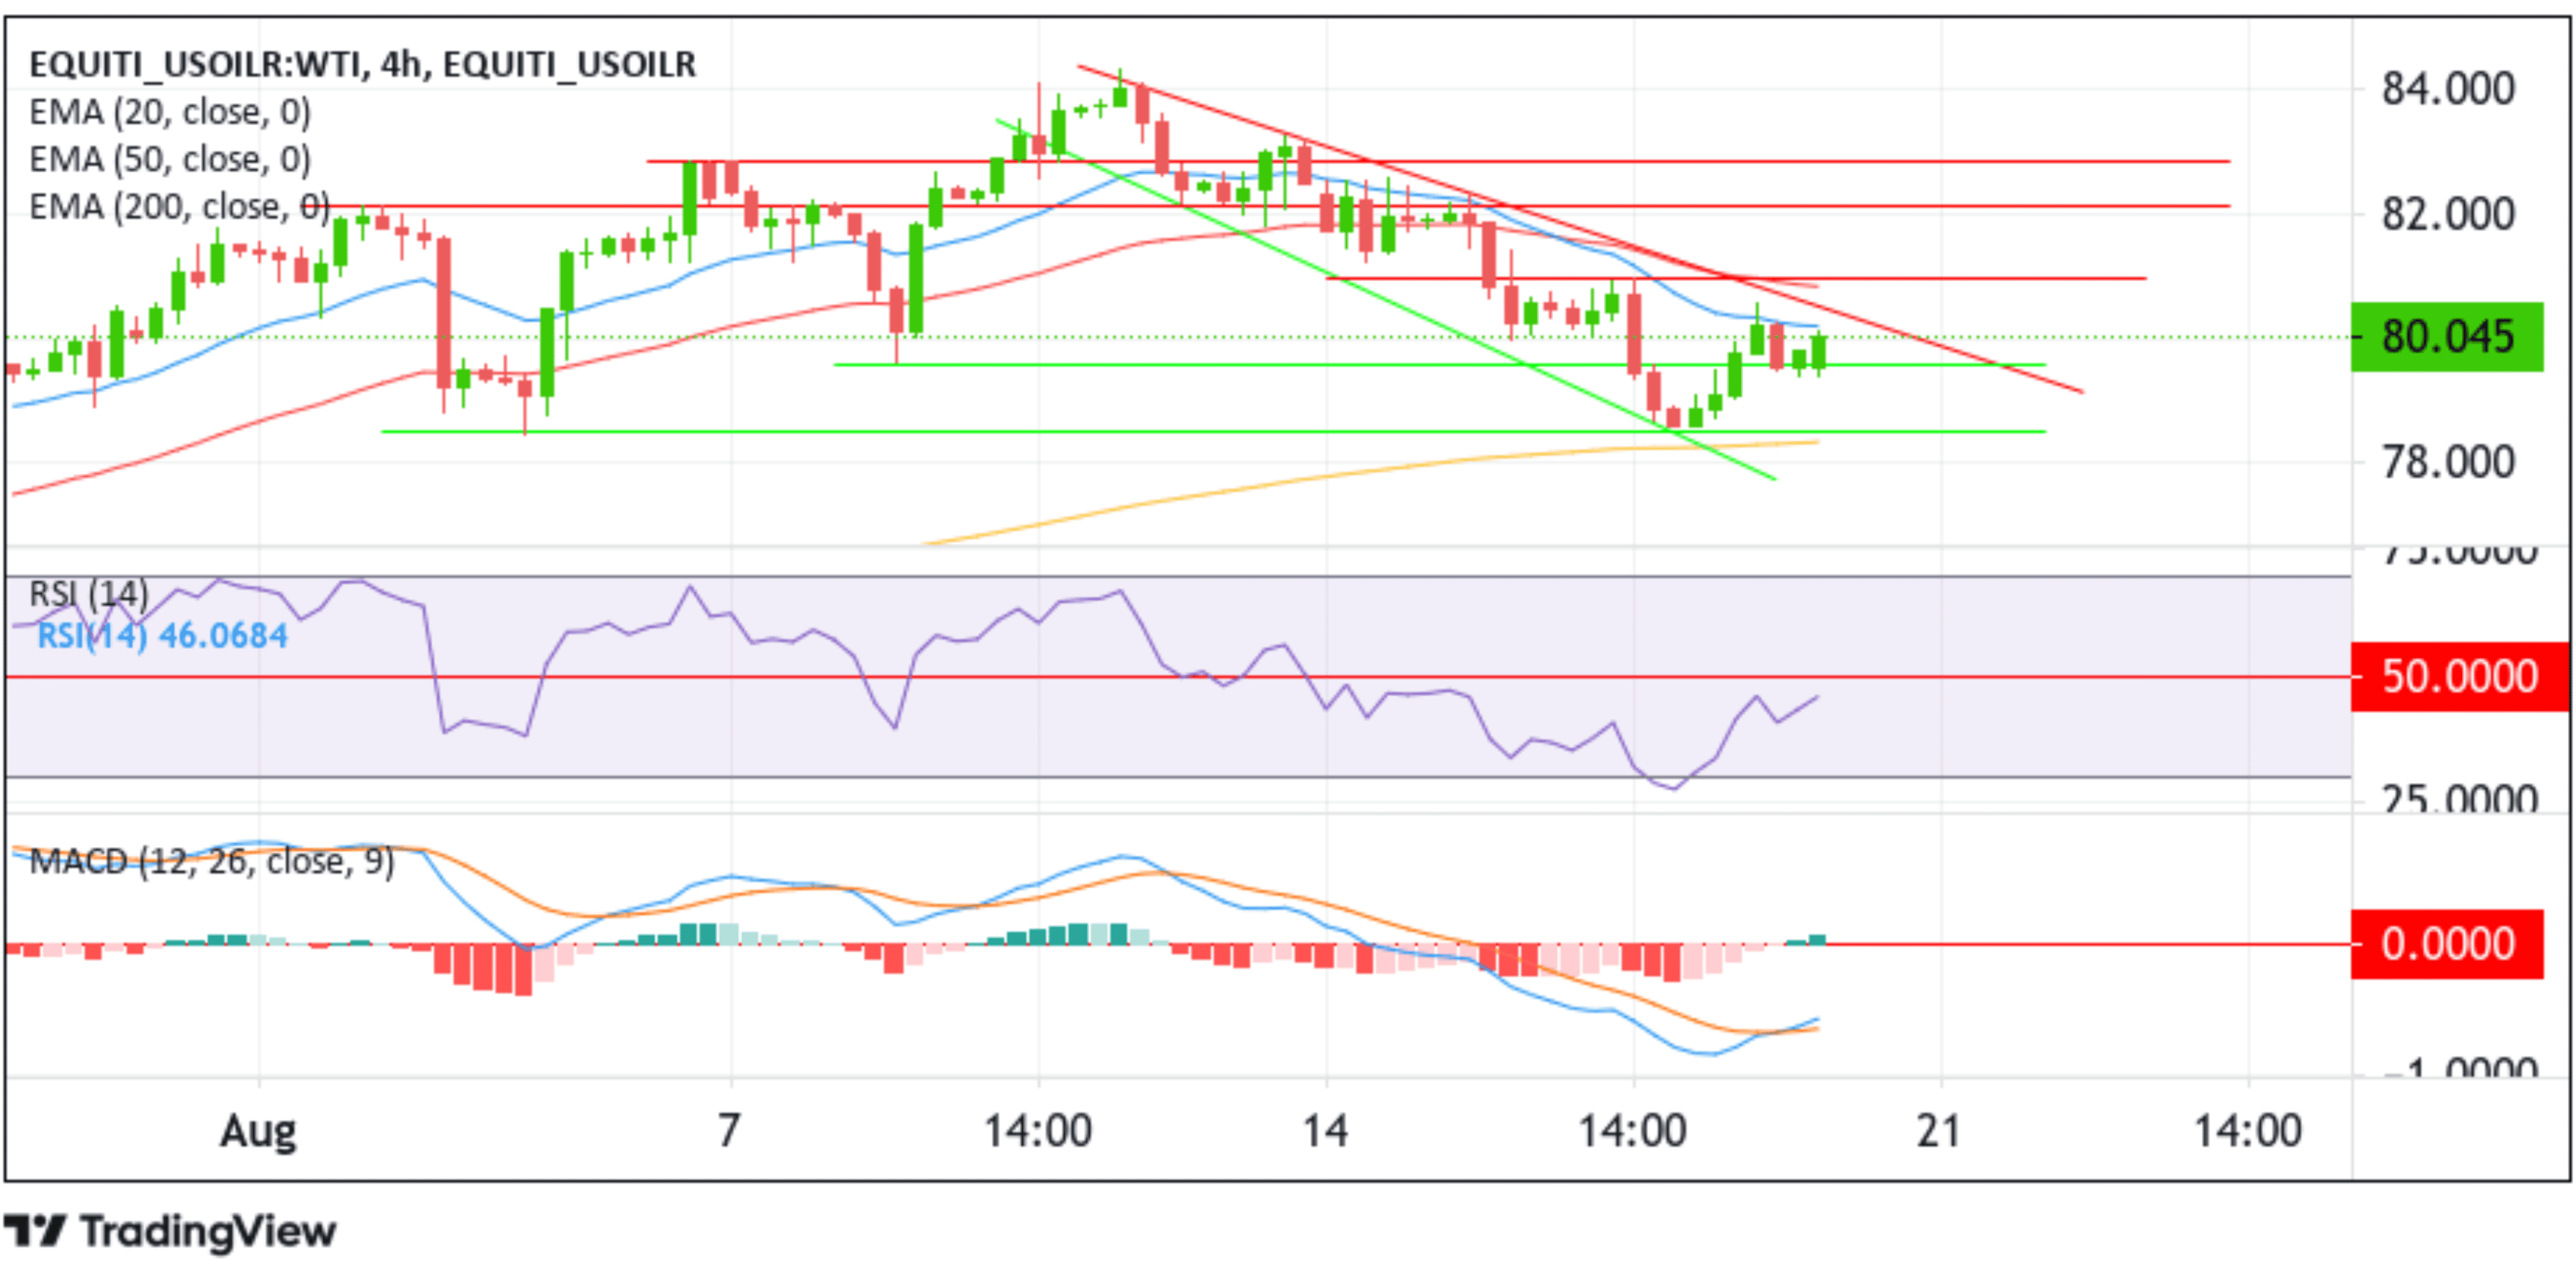Click the MACD (12, 26, close, 9) label
Screen dimensions: 2576x1274
(x=211, y=861)
